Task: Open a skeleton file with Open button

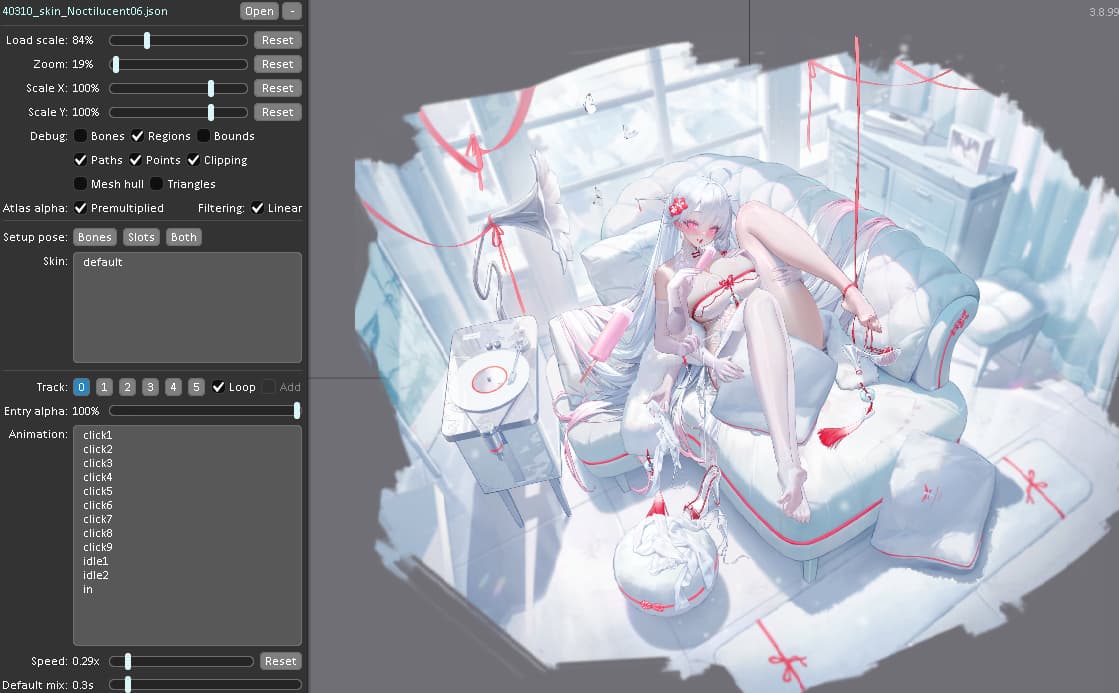Action: (259, 11)
